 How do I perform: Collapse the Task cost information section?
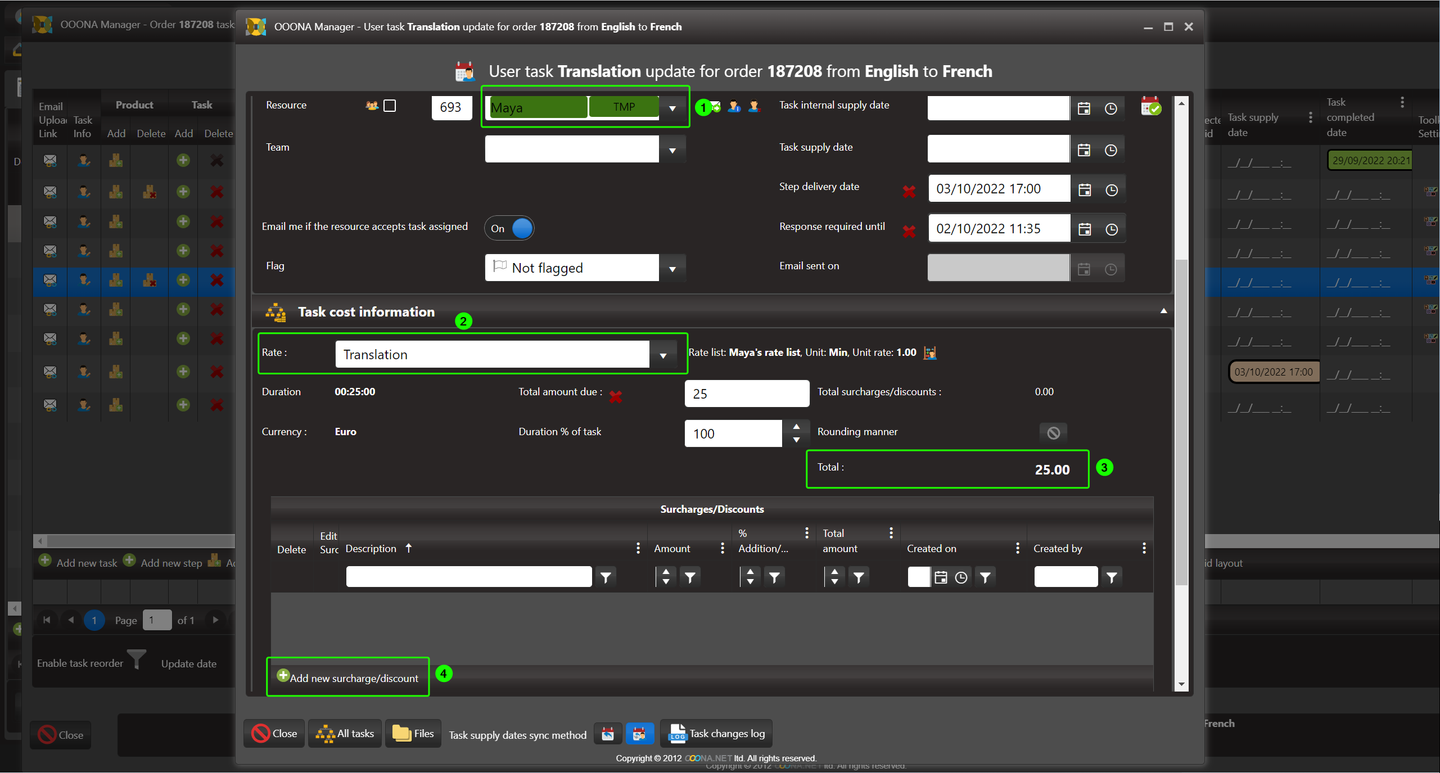click(1163, 312)
